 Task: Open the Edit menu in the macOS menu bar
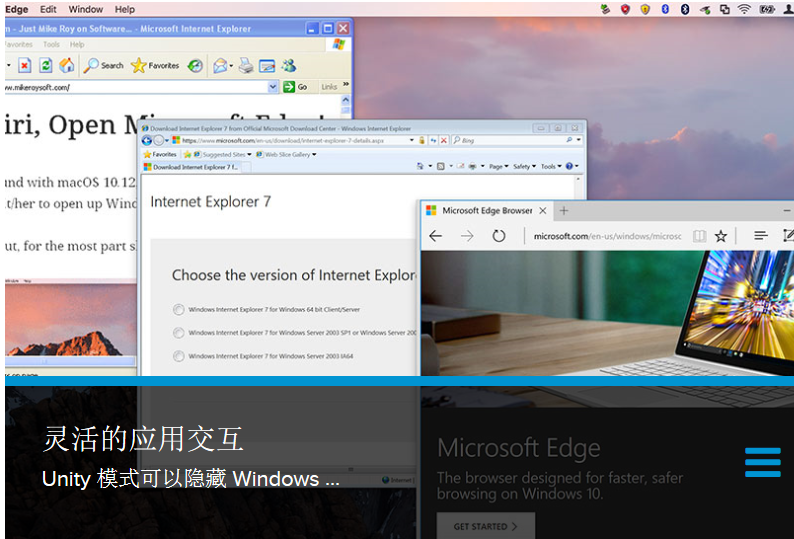tap(48, 9)
